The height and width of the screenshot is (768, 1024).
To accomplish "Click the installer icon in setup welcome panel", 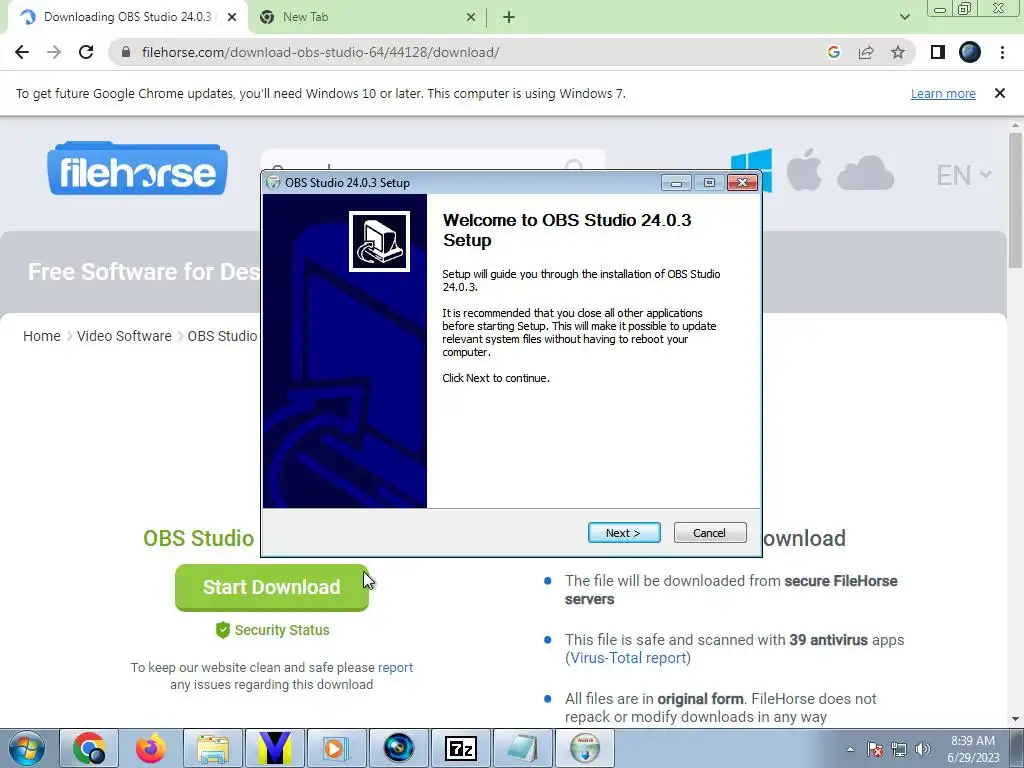I will tap(379, 241).
